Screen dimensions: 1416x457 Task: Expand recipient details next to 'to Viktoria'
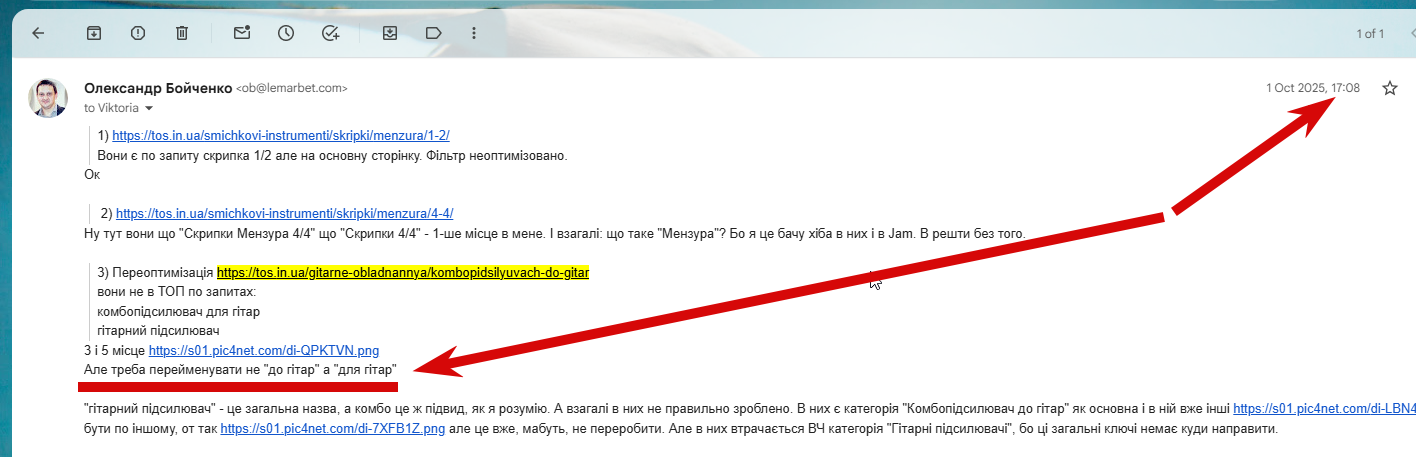tap(150, 108)
